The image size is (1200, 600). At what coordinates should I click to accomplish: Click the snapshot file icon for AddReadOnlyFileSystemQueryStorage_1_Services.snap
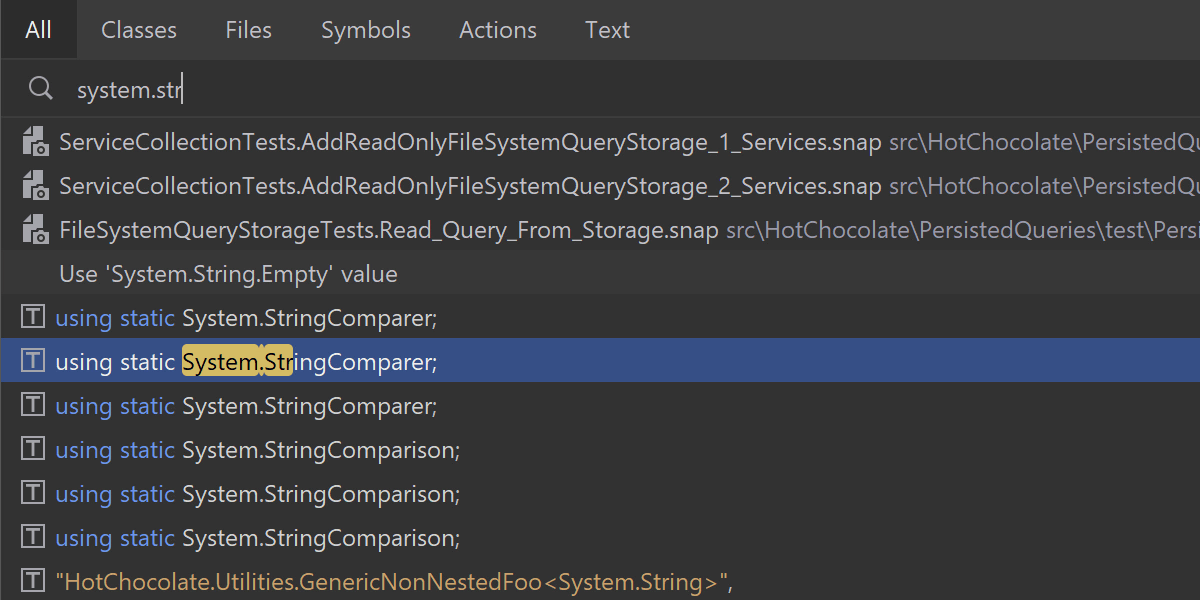34,142
